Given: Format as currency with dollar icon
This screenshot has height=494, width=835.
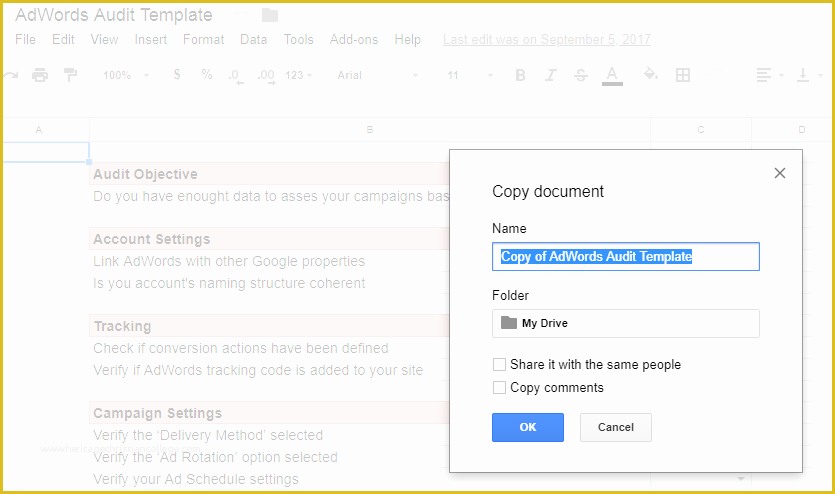Looking at the screenshot, I should tap(177, 75).
